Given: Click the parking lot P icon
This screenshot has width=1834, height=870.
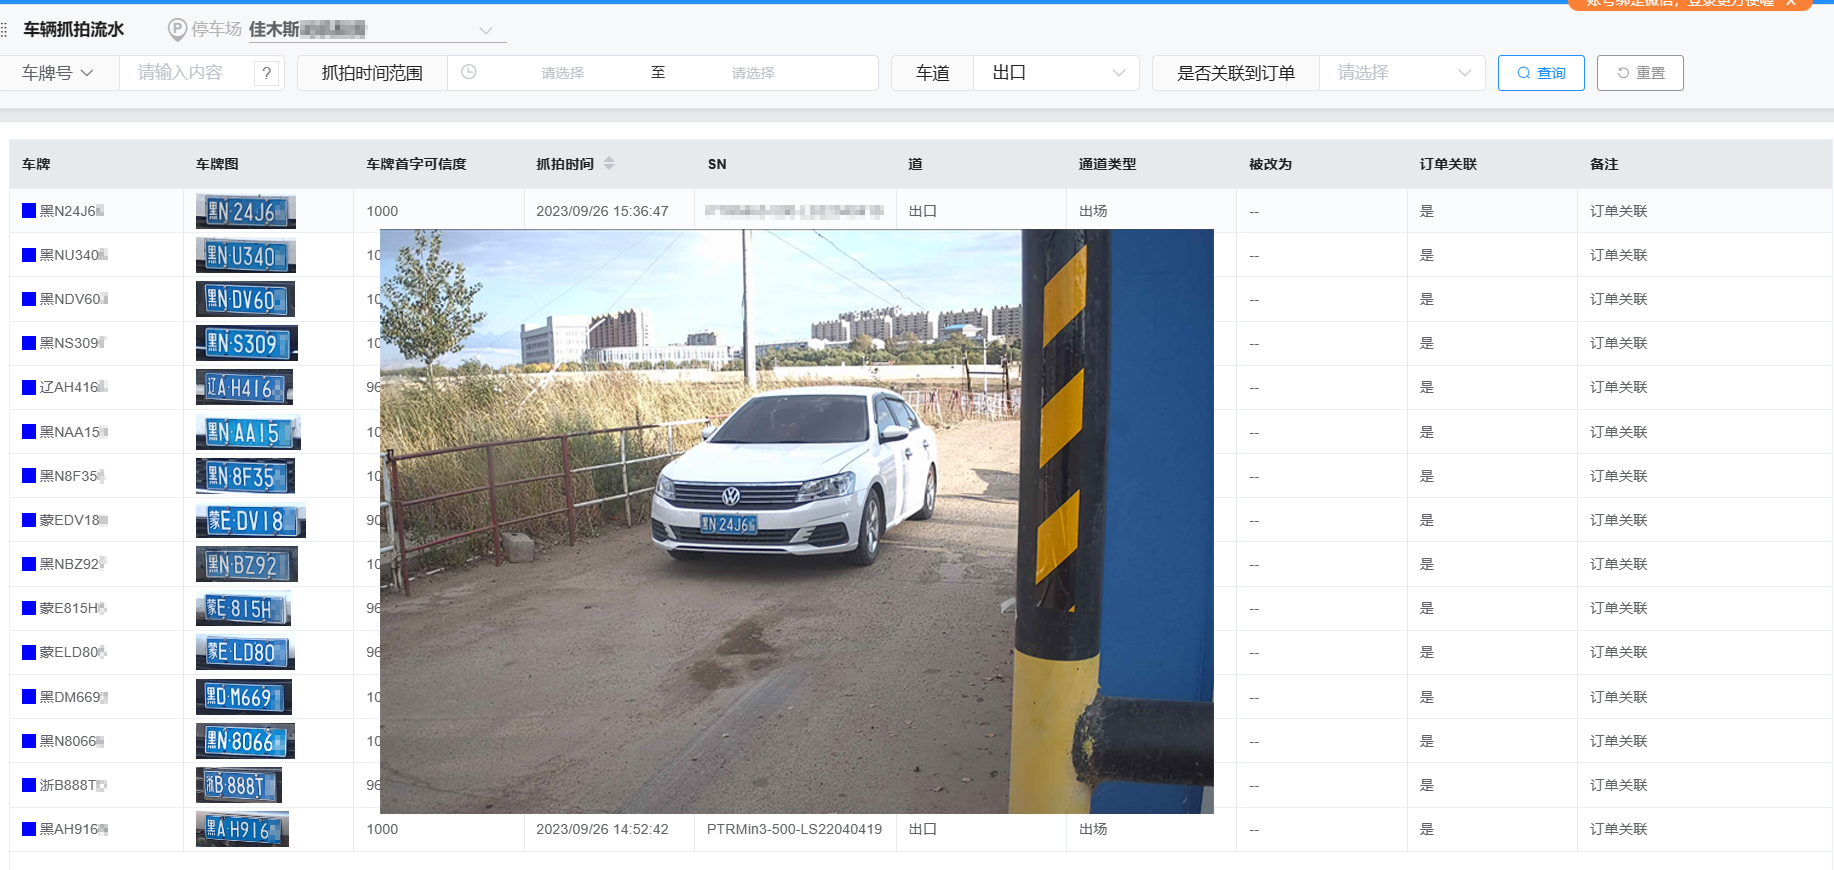Looking at the screenshot, I should click(x=177, y=30).
